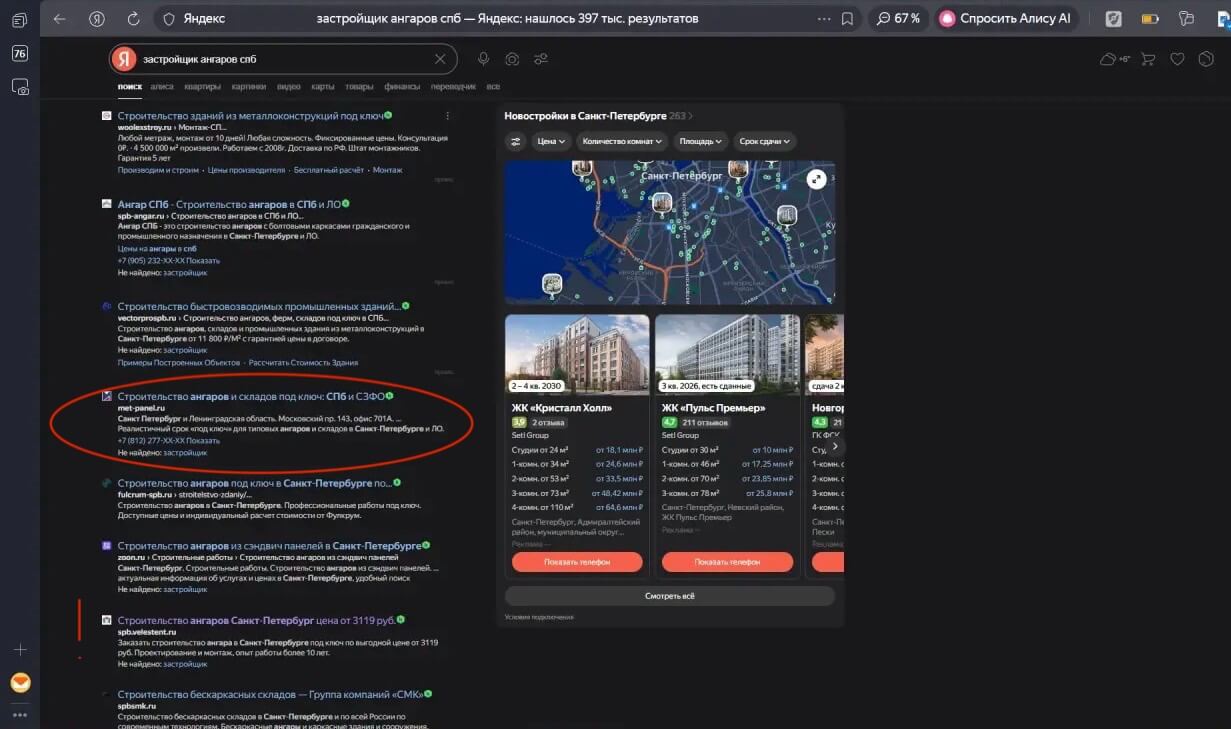Open search settings sliders icon

pyautogui.click(x=541, y=59)
